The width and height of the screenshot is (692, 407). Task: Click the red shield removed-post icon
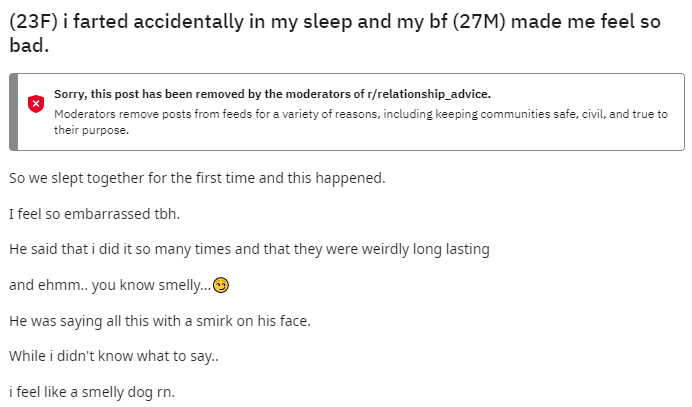(x=36, y=104)
